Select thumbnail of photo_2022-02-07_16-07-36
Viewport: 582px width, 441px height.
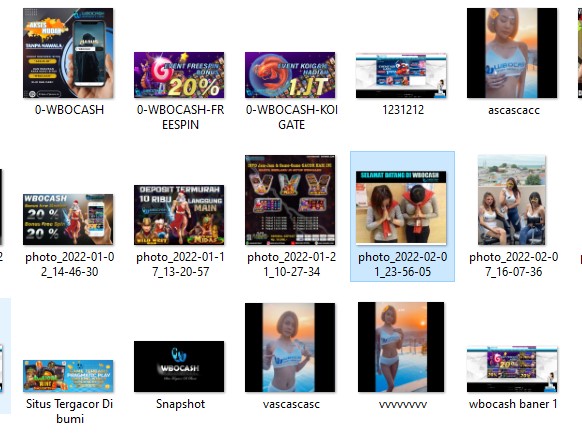512,200
